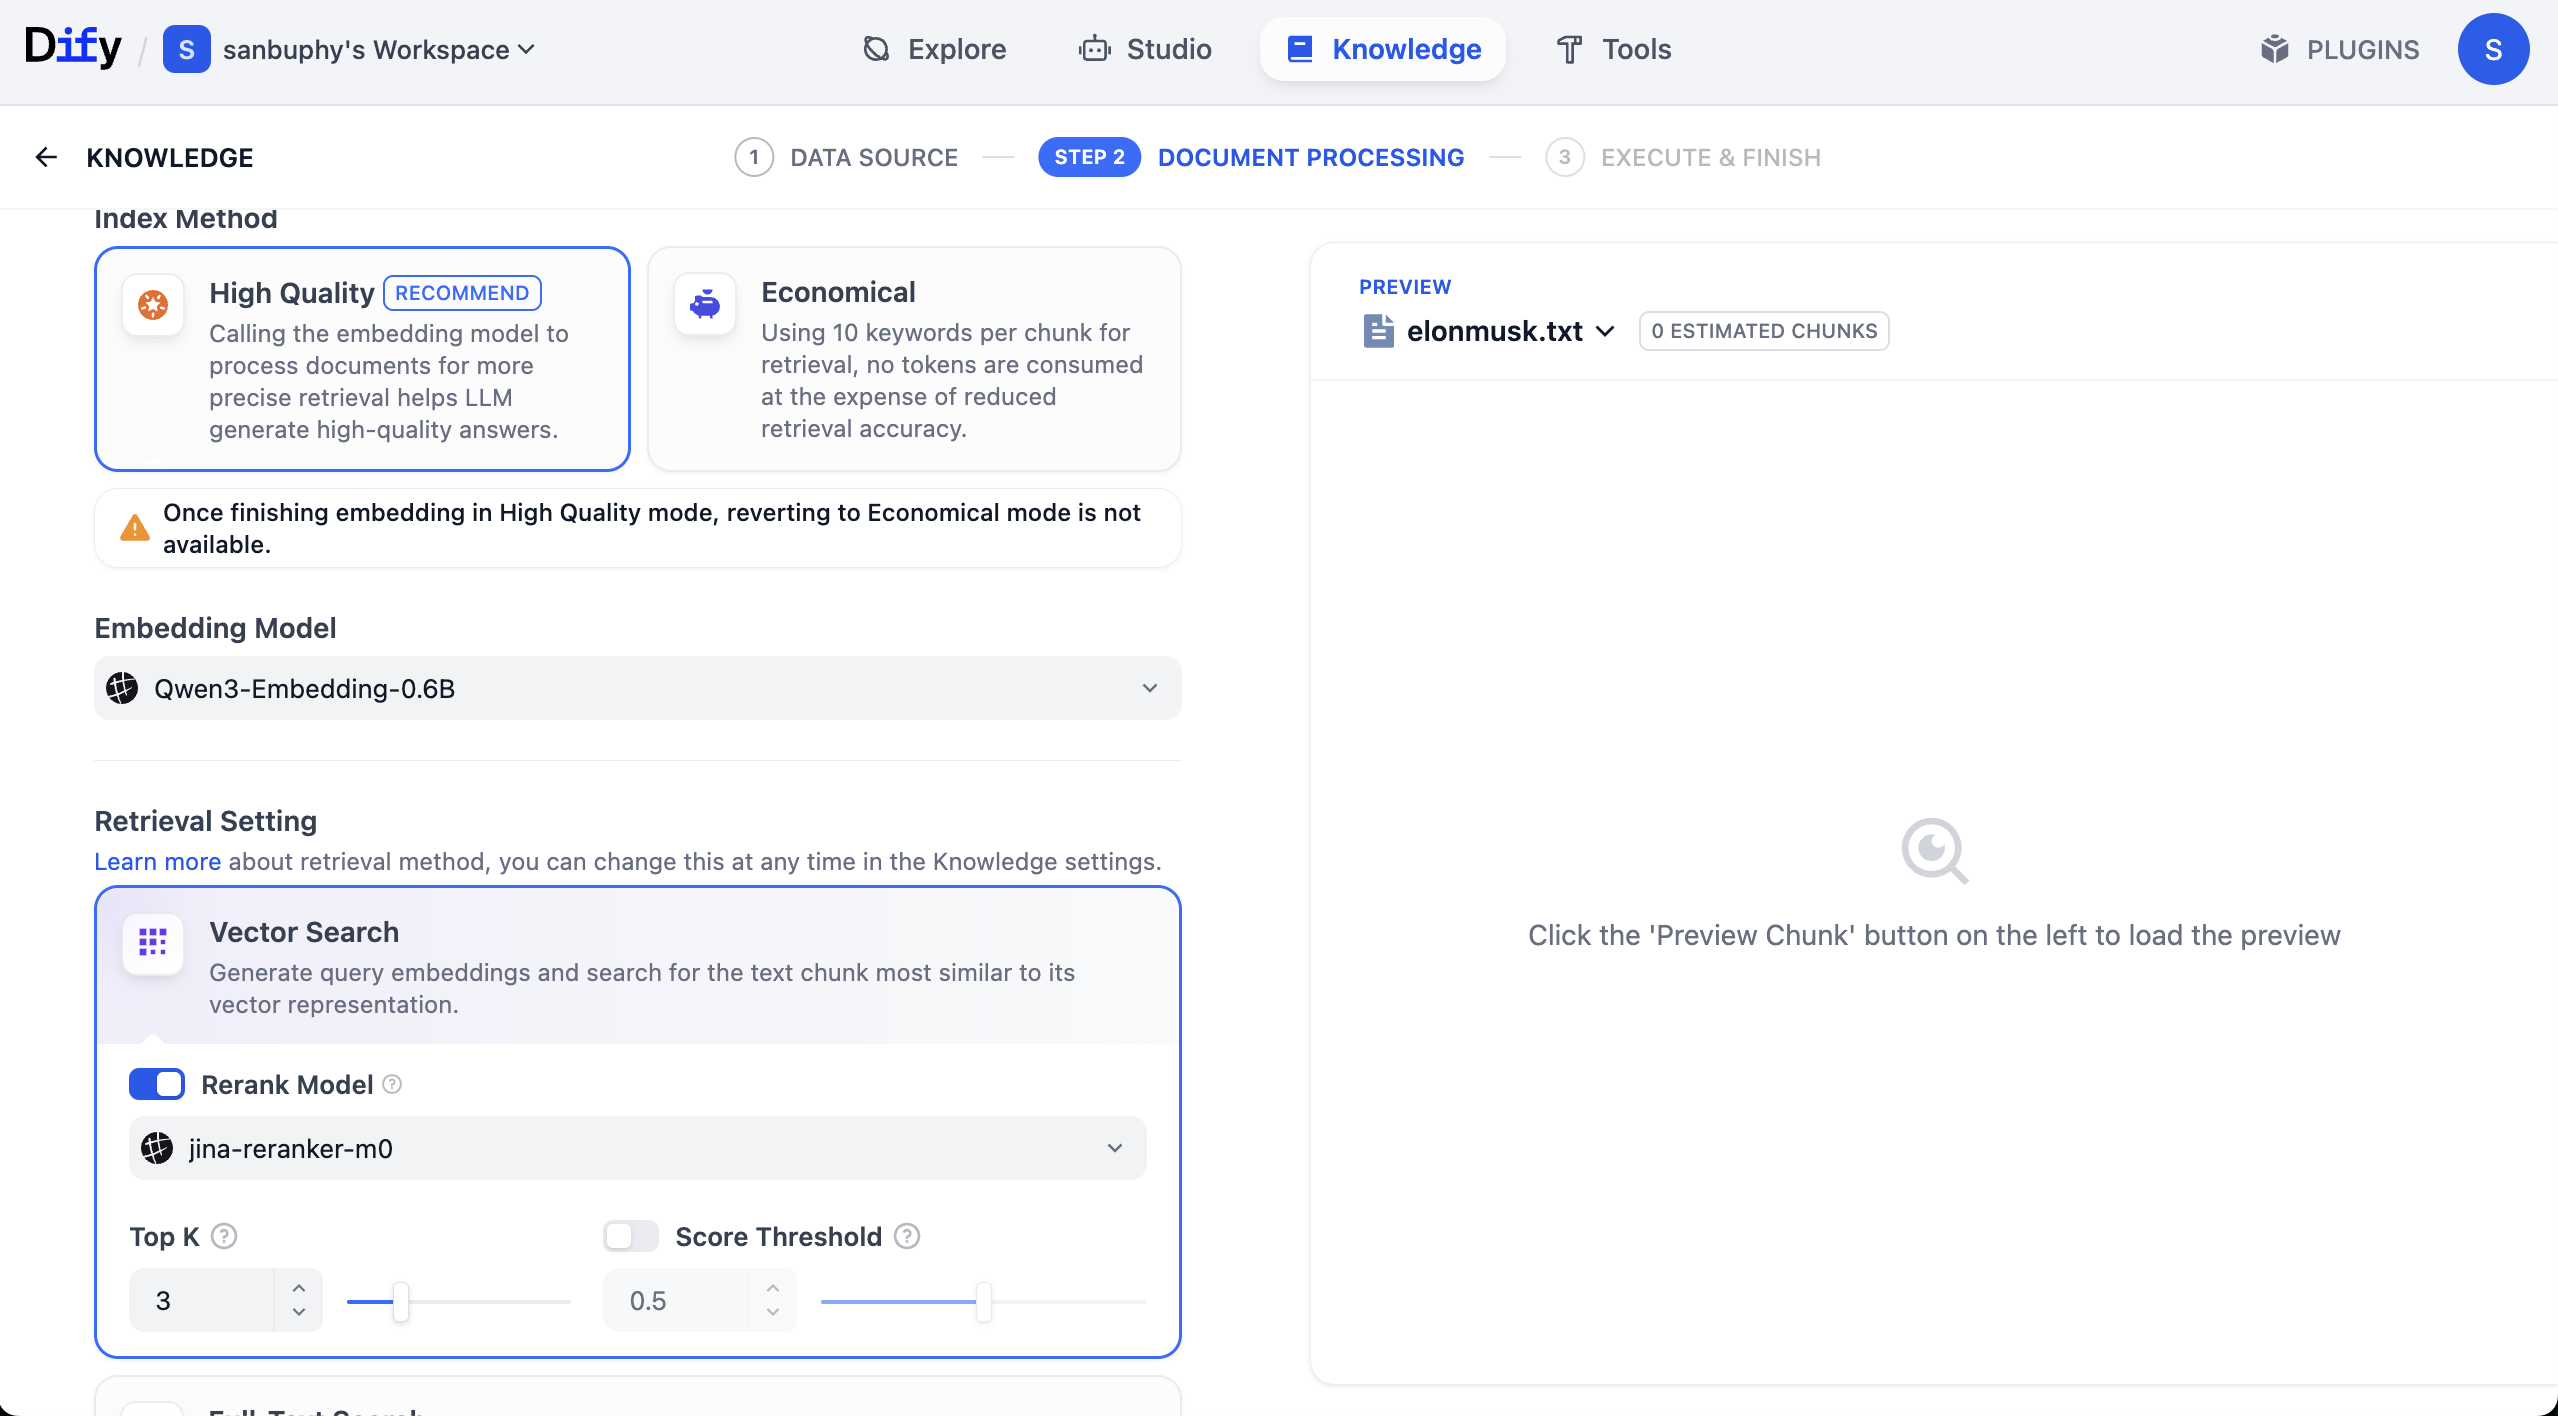The height and width of the screenshot is (1416, 2558).
Task: Go to the Explore tab
Action: tap(934, 49)
